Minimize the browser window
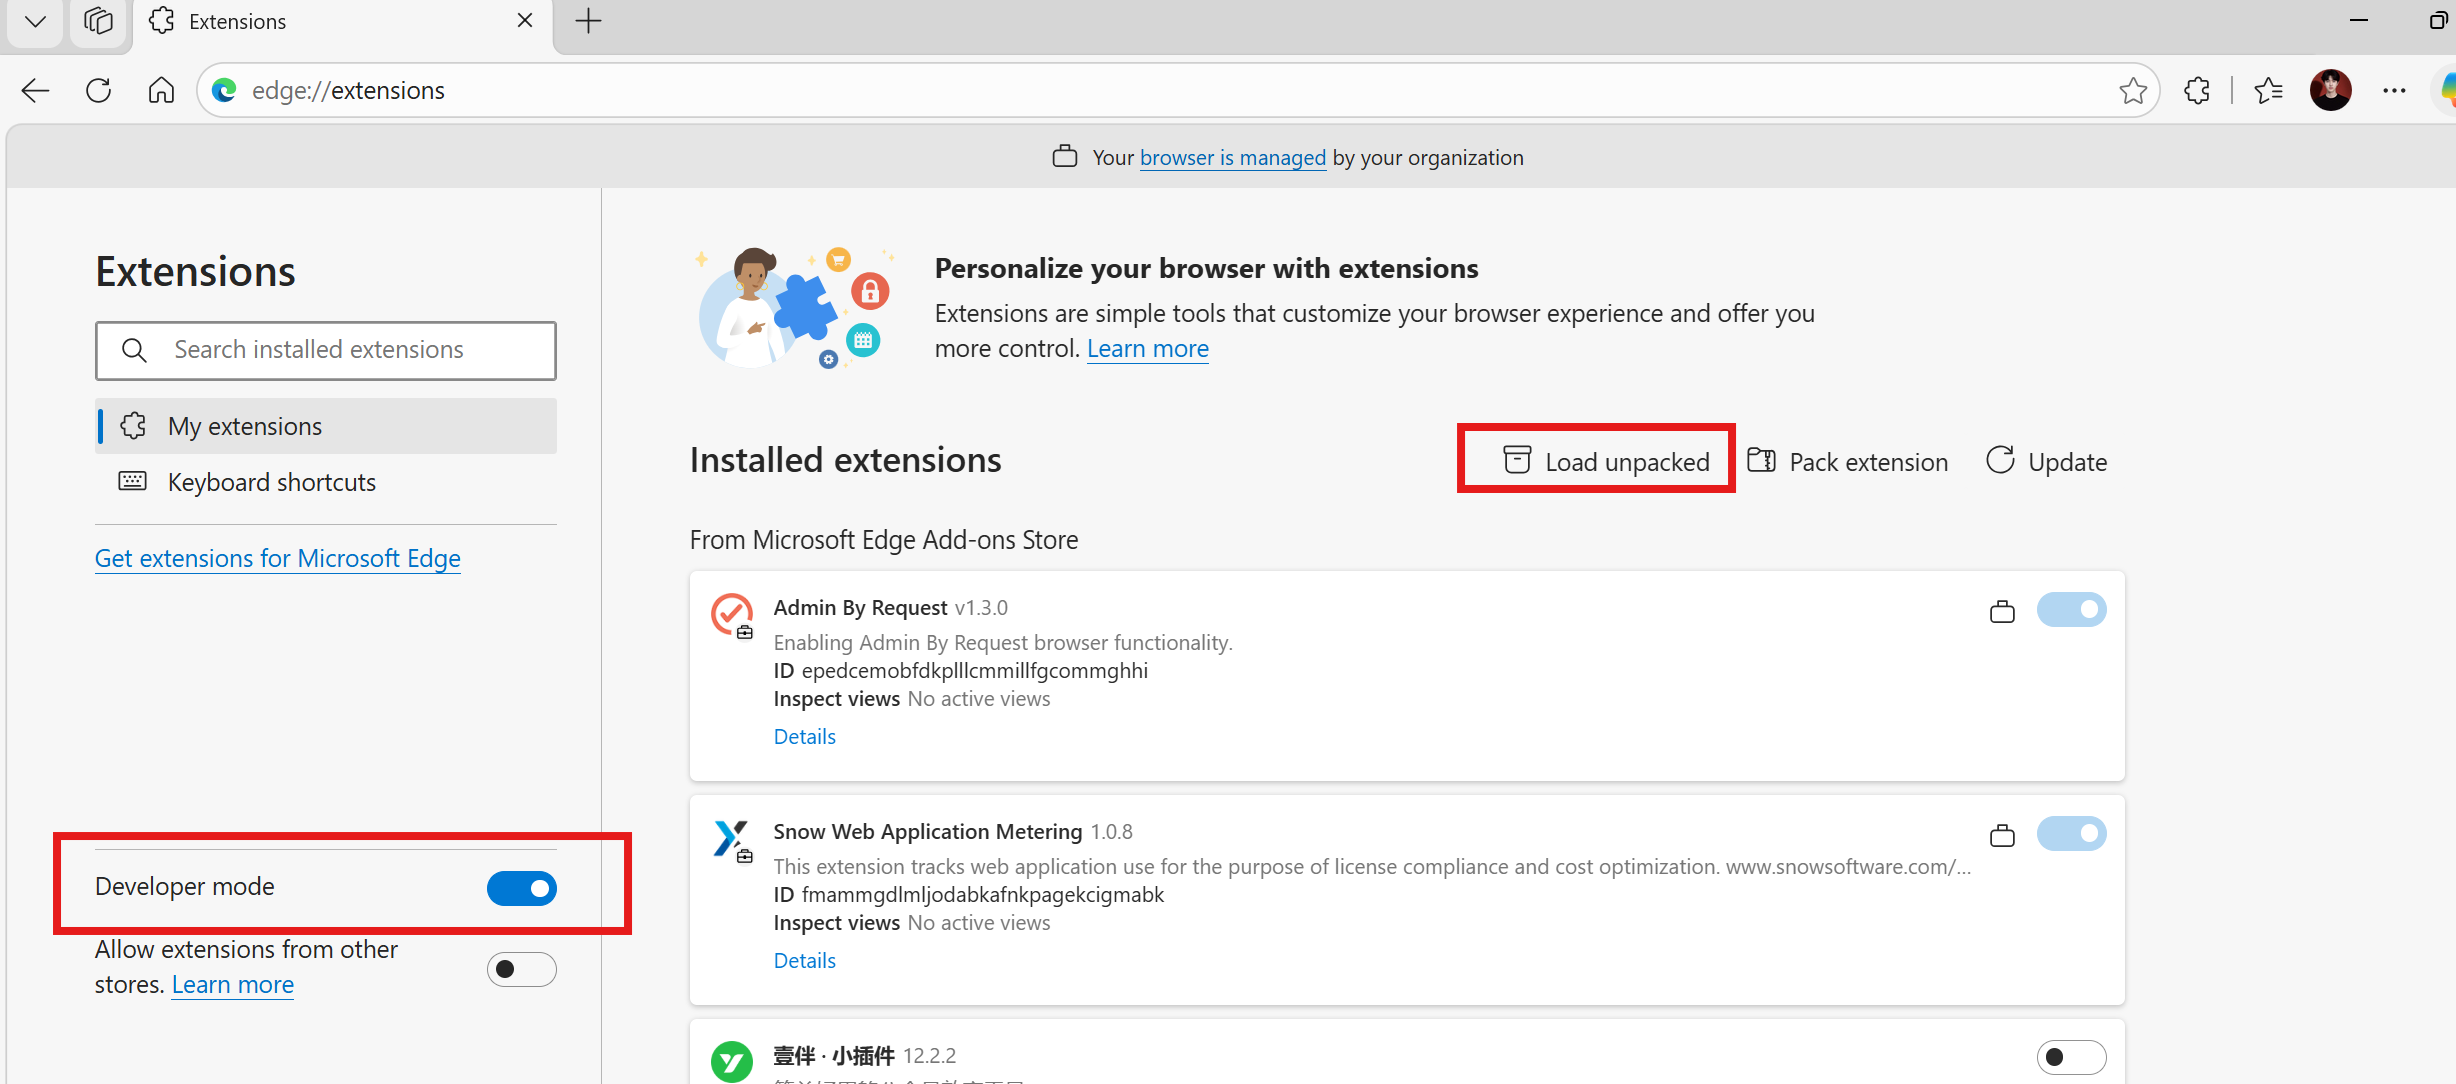 pyautogui.click(x=2359, y=21)
